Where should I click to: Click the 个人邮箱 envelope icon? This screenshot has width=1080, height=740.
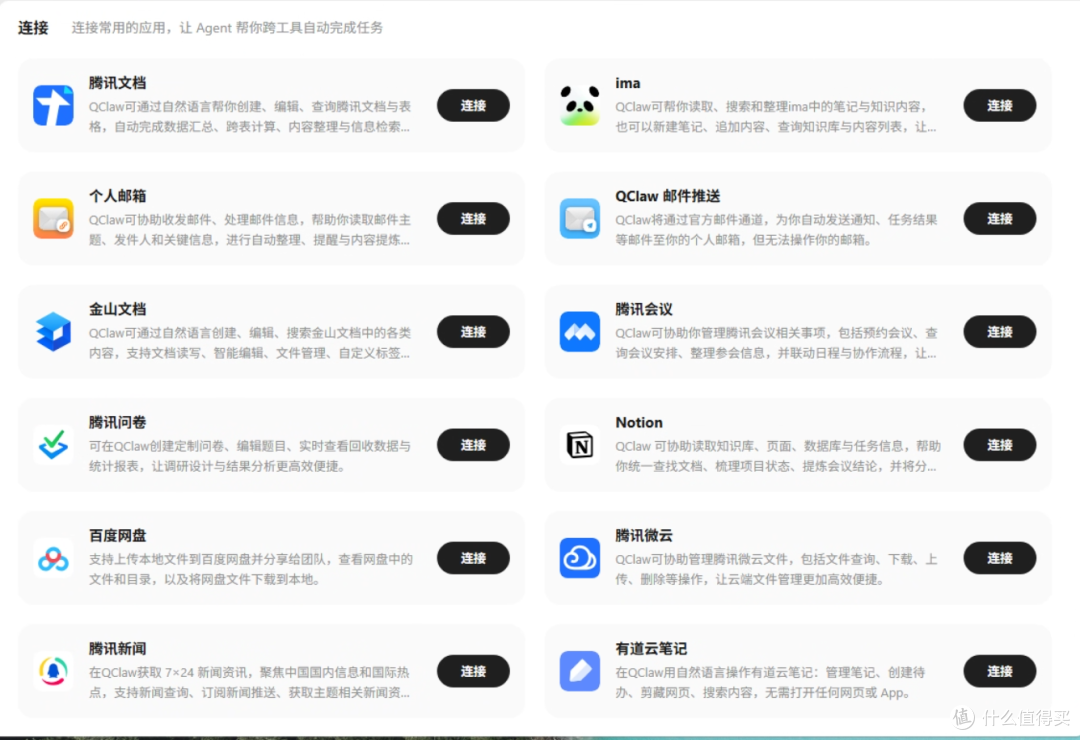[x=53, y=218]
